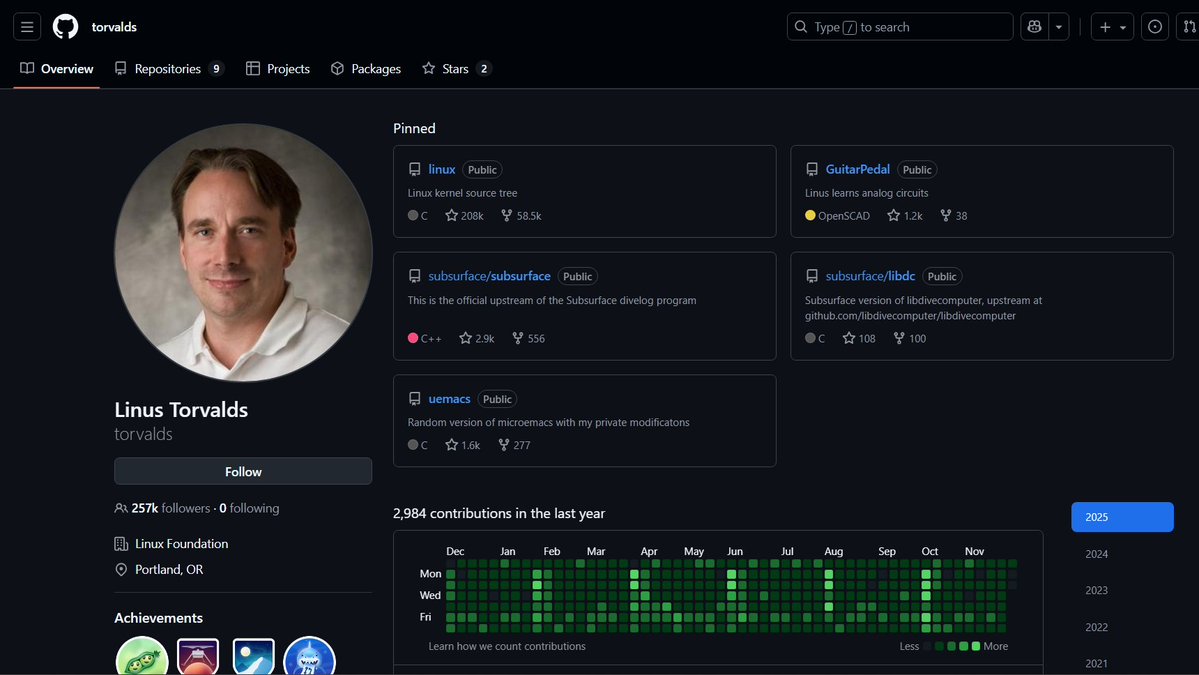Click the Mars rover achievement badge
This screenshot has width=1199, height=675.
click(198, 657)
